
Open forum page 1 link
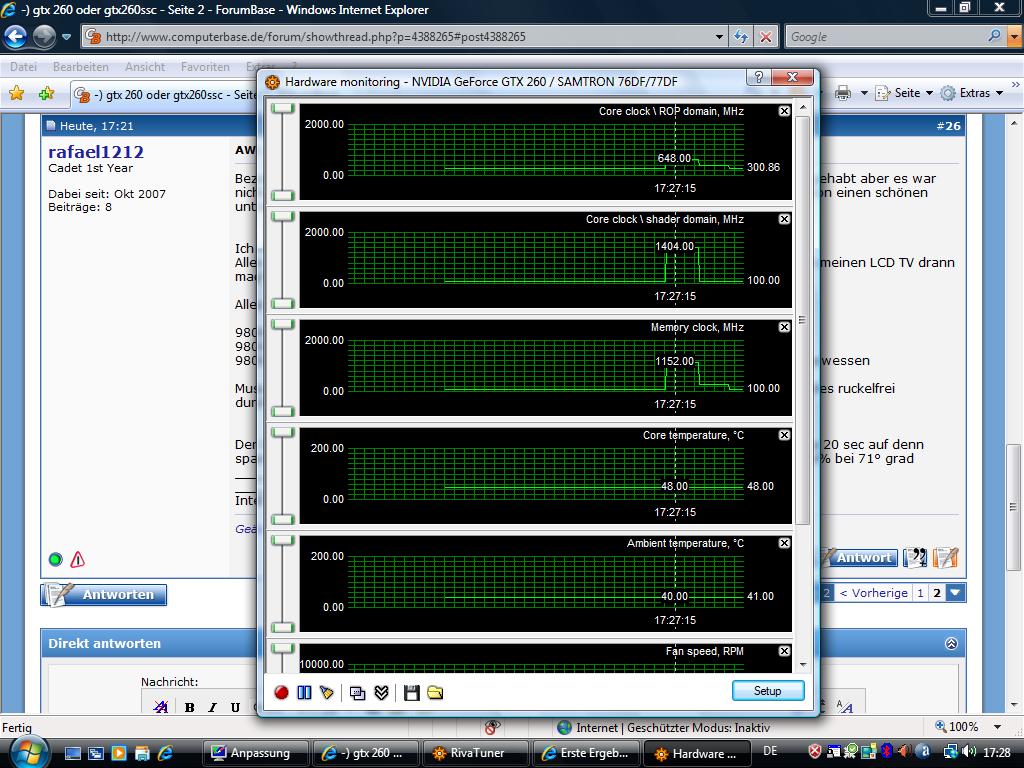pos(920,593)
